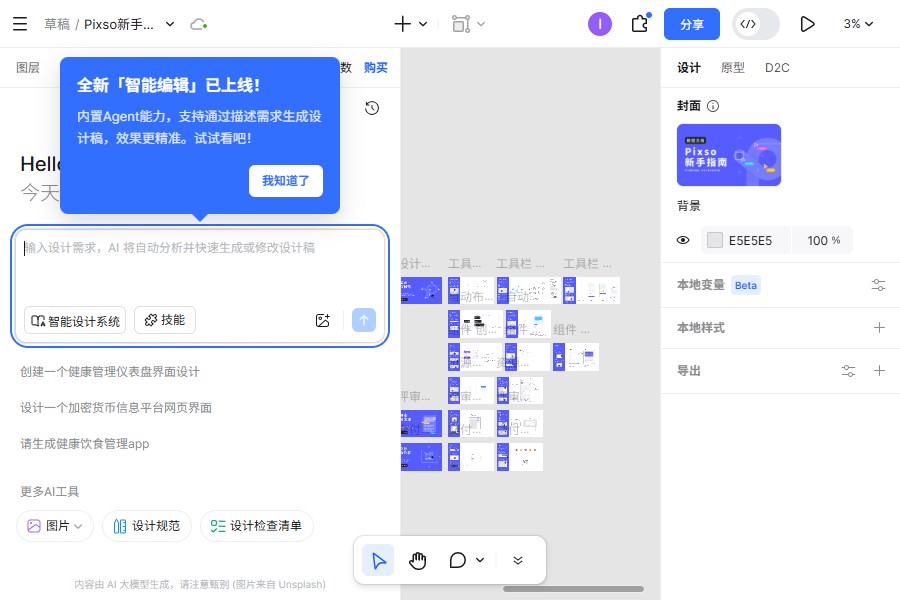Open the user avatar "I"
The image size is (900, 600).
point(600,24)
